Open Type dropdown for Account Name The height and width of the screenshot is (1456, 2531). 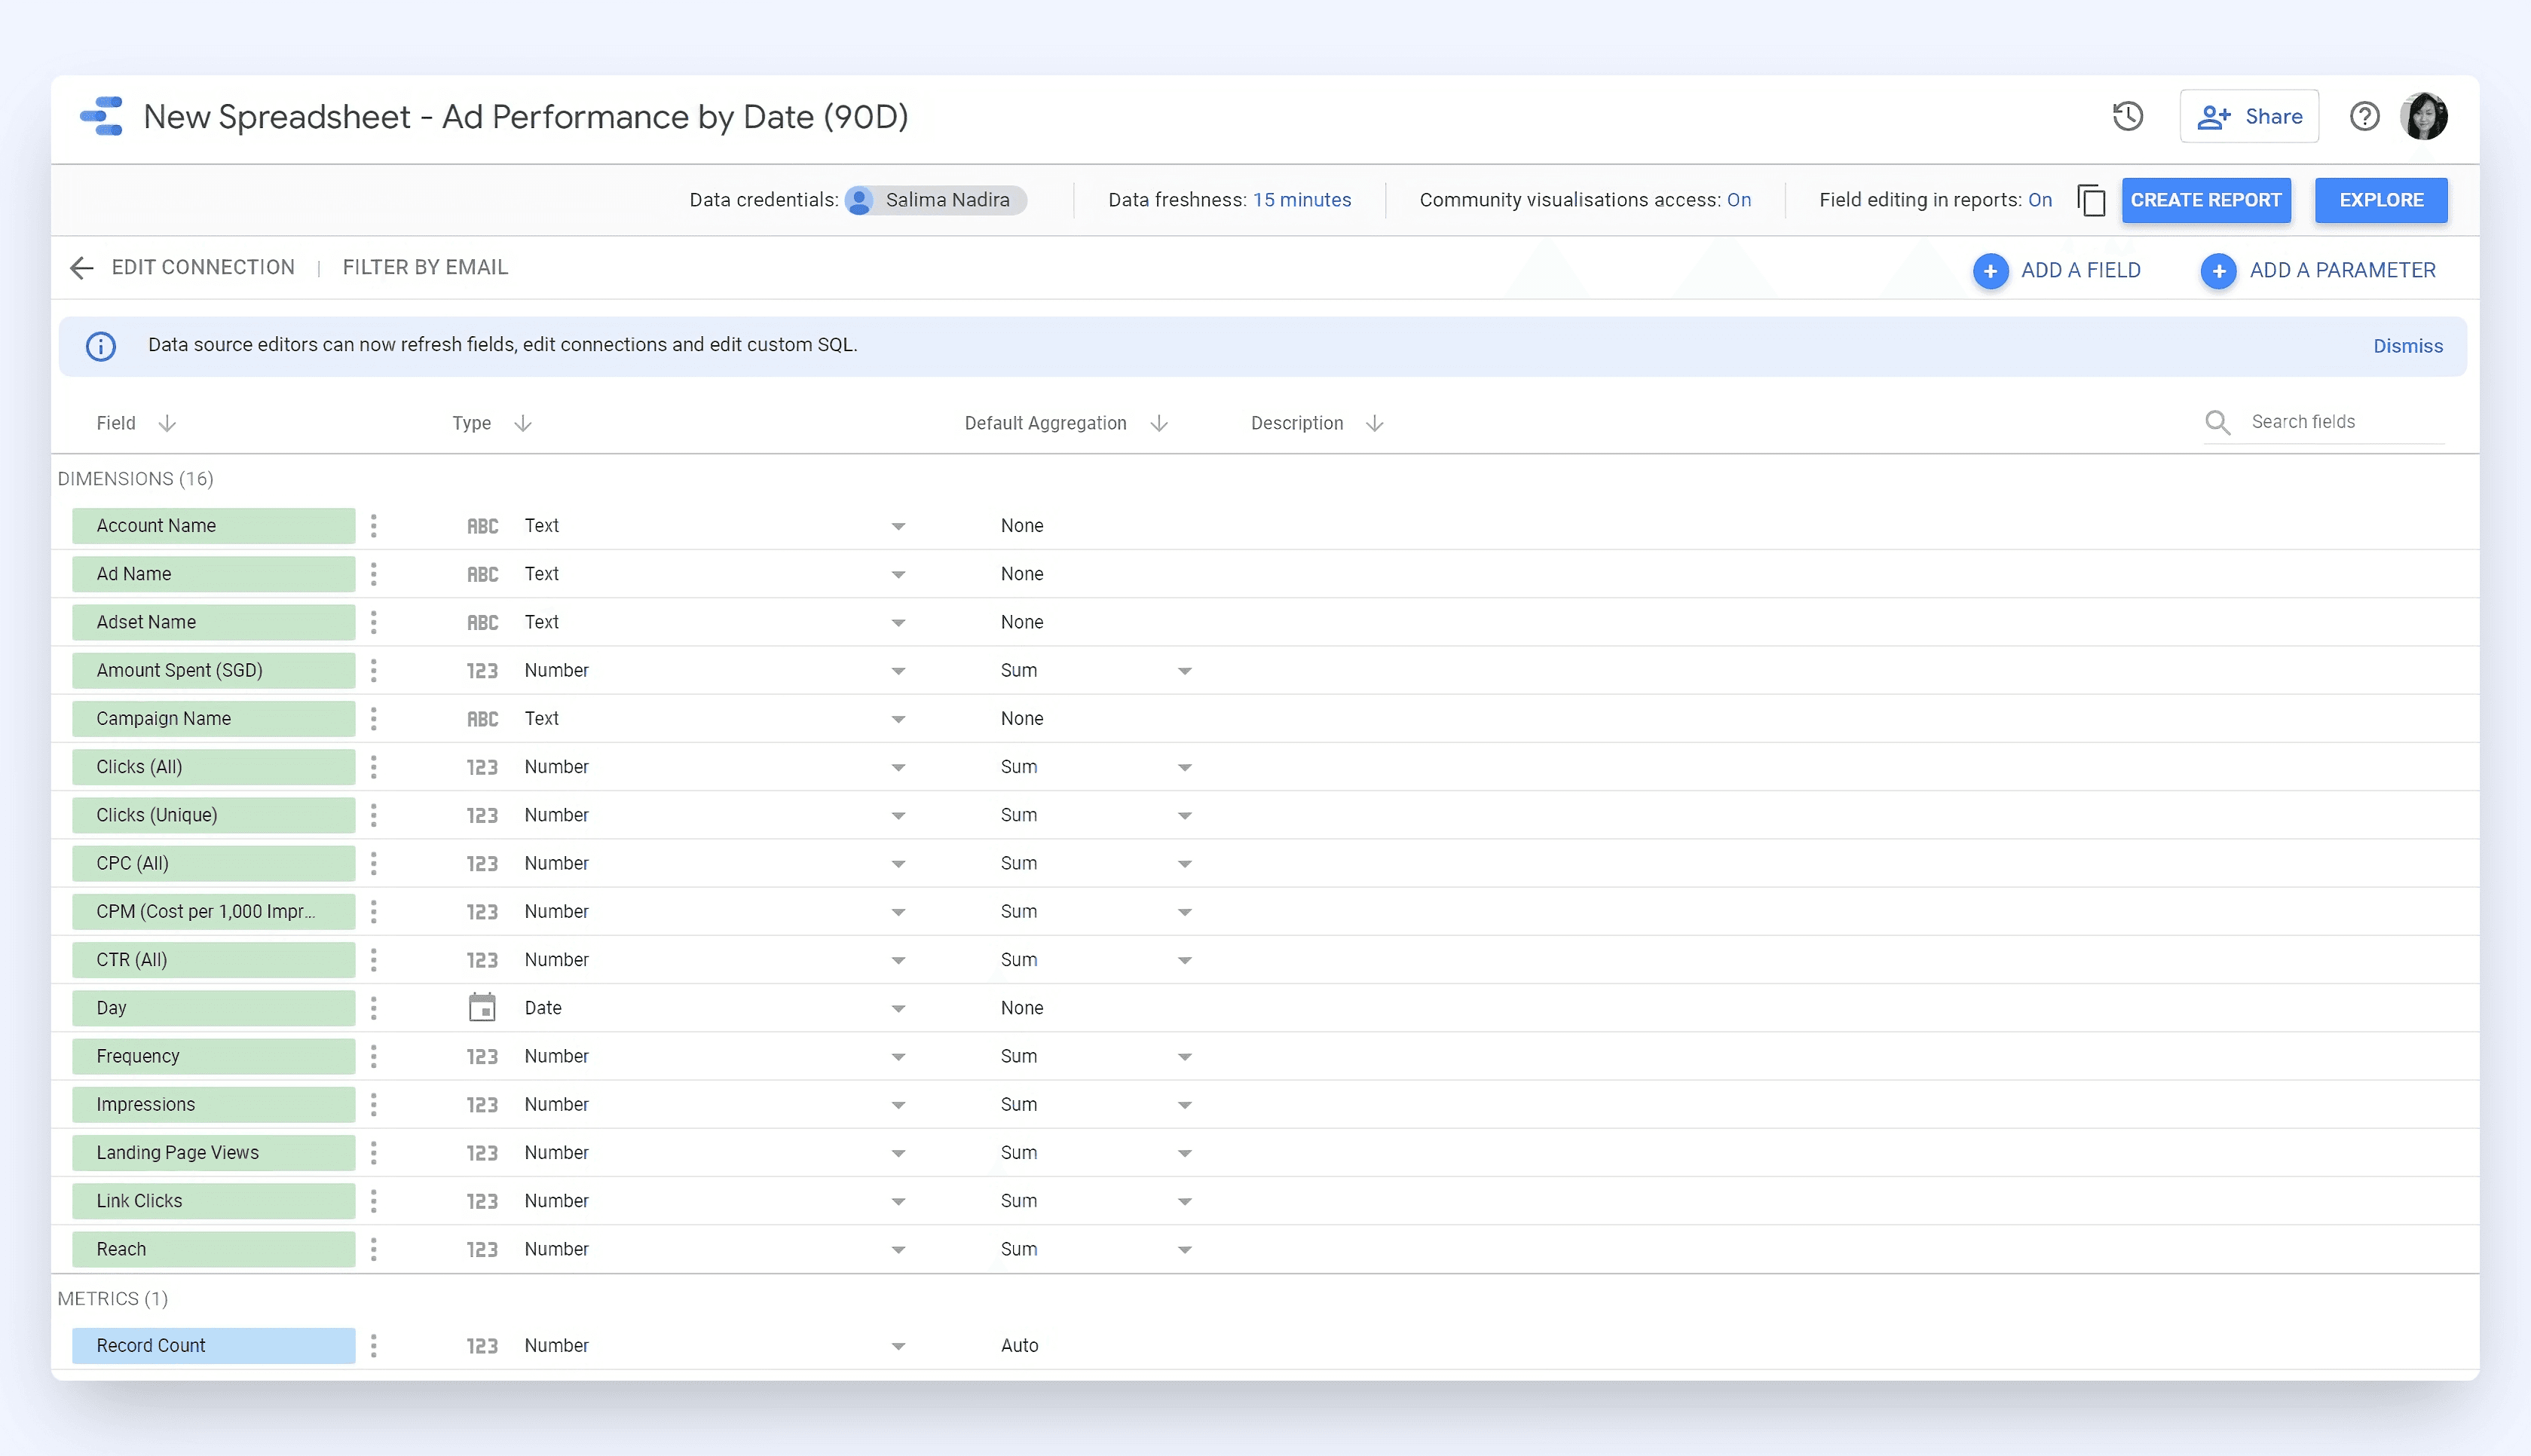(898, 527)
